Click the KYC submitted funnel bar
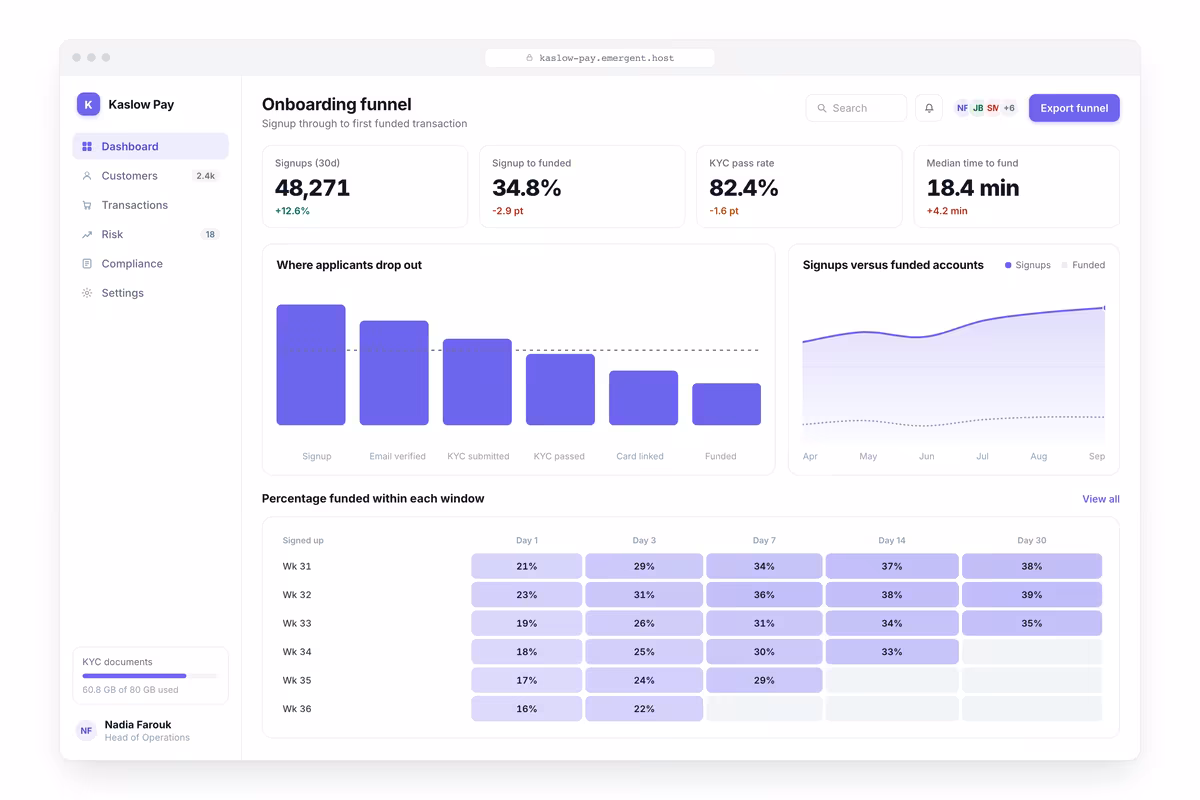The image size is (1200, 800). (477, 382)
